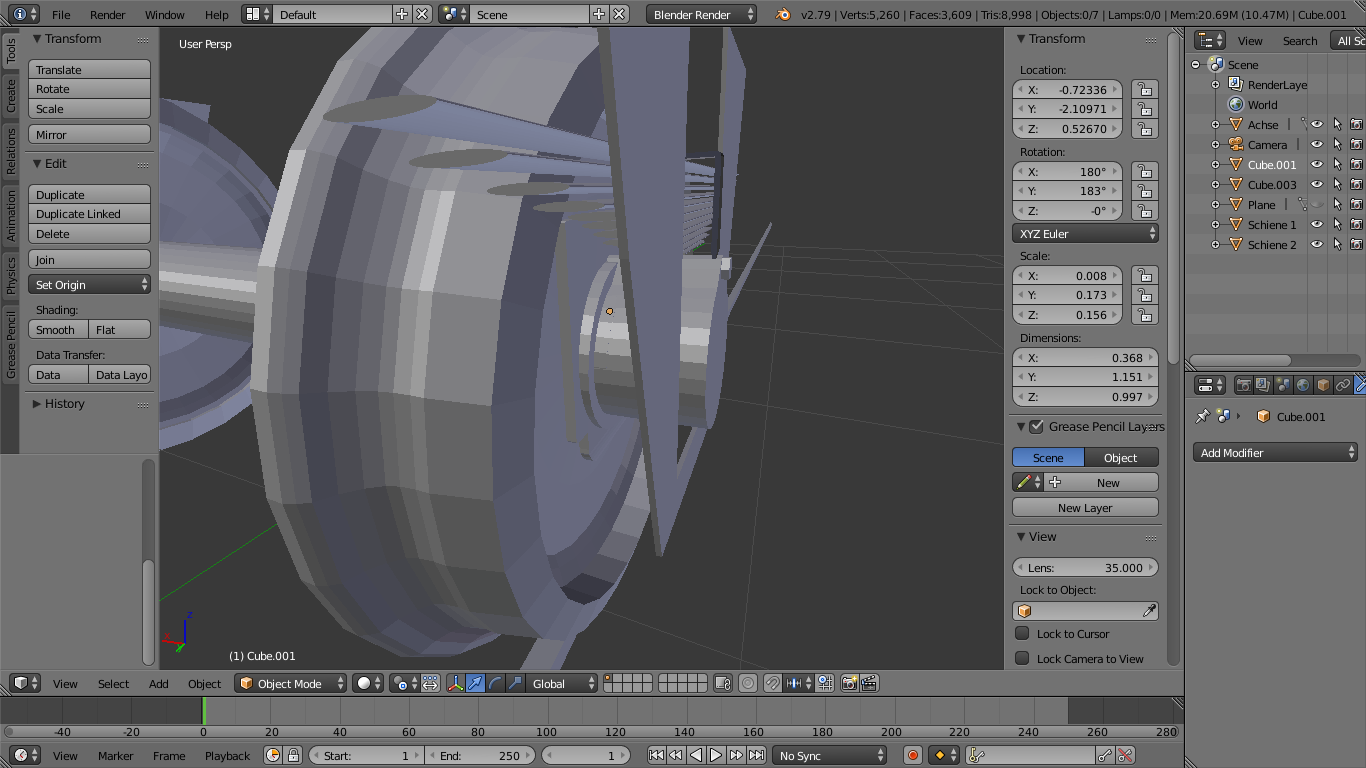Click the record auto-keyframe button in timeline
Screen dimensions: 1366x768
pyautogui.click(x=912, y=756)
